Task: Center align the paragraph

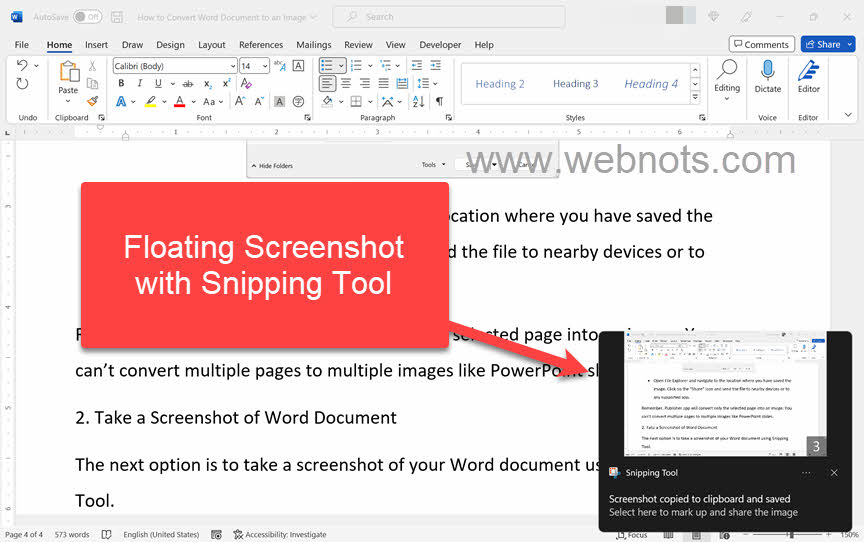Action: click(345, 84)
